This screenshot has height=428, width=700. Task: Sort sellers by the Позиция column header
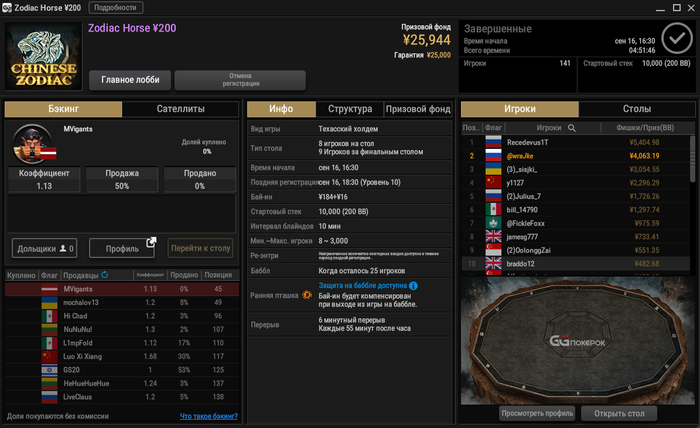(218, 275)
